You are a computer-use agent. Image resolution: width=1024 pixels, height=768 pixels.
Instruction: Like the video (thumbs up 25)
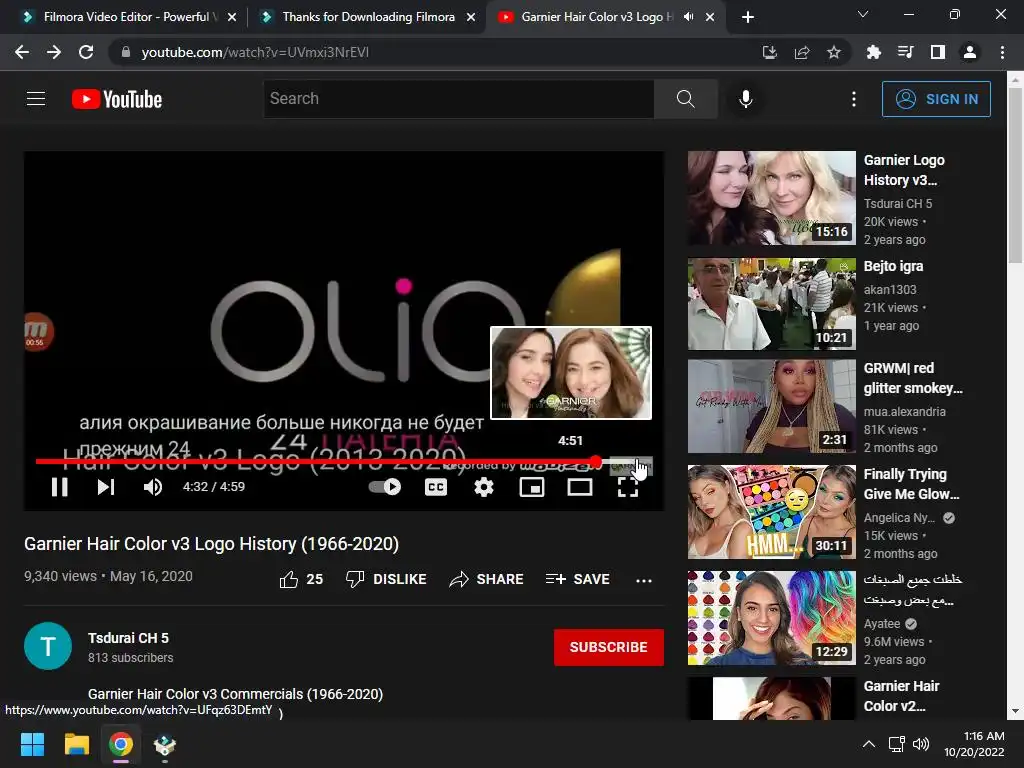(301, 579)
